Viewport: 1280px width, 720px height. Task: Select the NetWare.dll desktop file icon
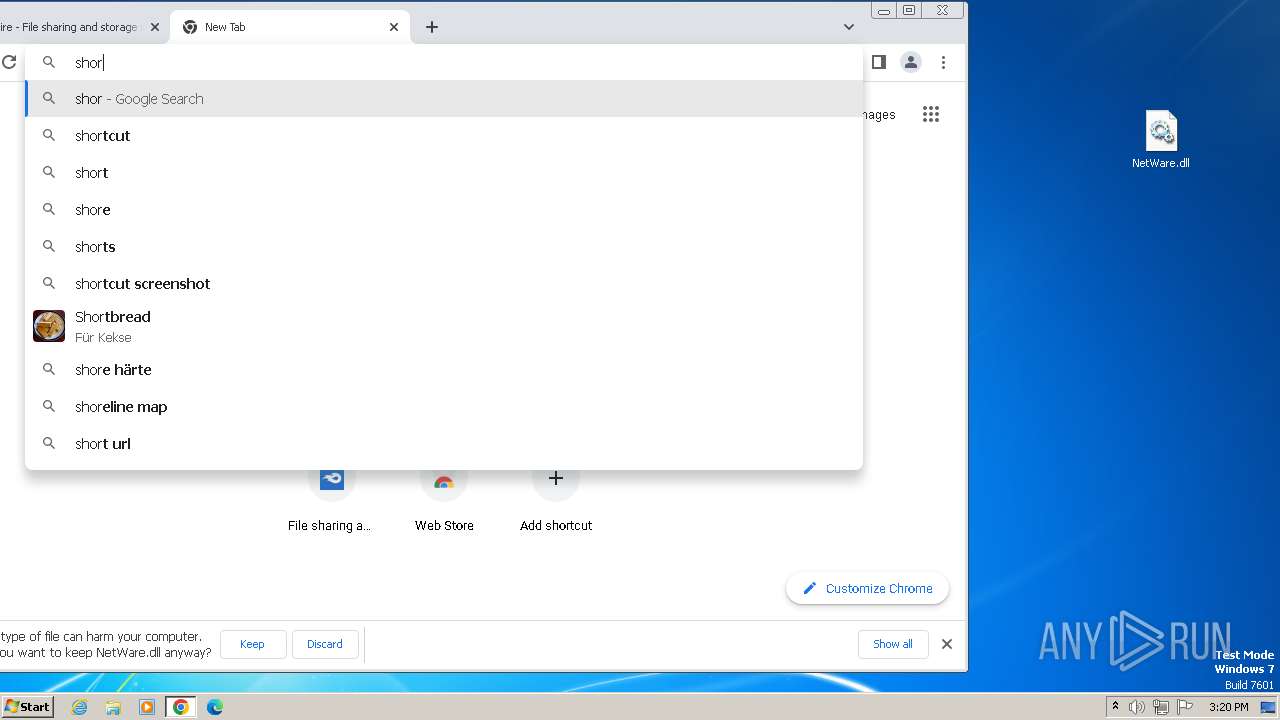[1161, 140]
